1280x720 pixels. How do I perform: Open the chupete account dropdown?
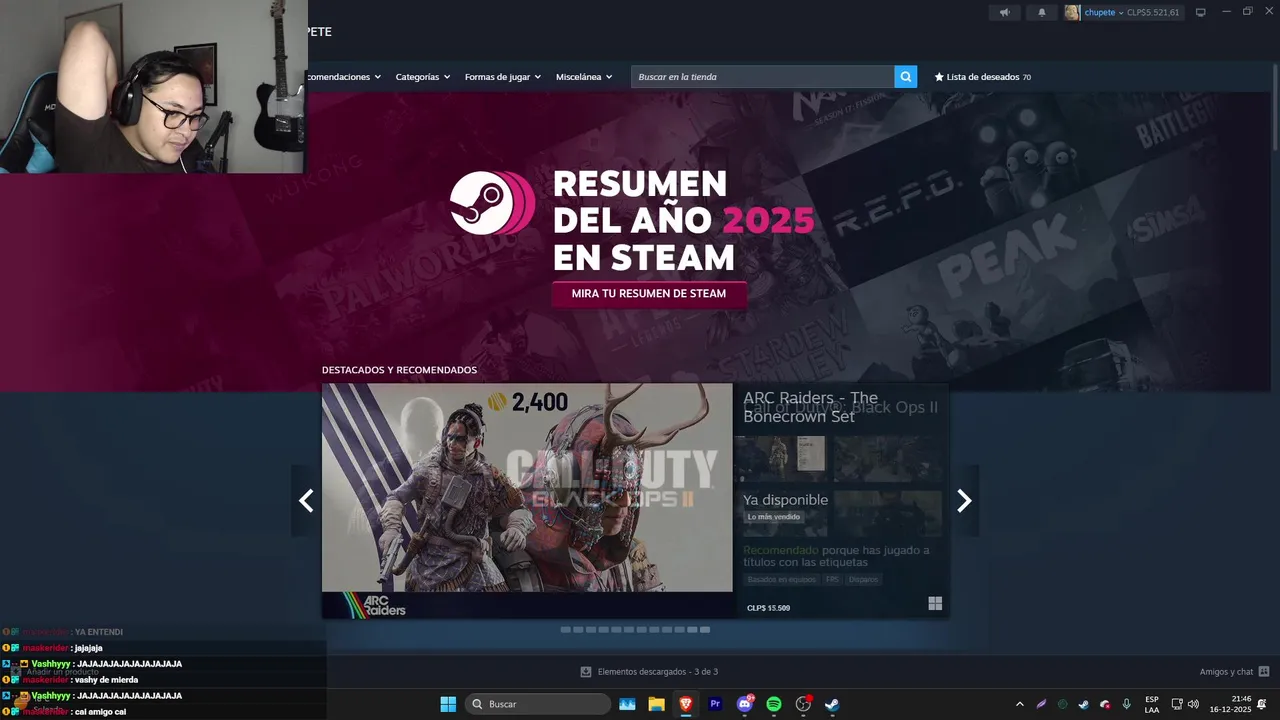pyautogui.click(x=1104, y=12)
